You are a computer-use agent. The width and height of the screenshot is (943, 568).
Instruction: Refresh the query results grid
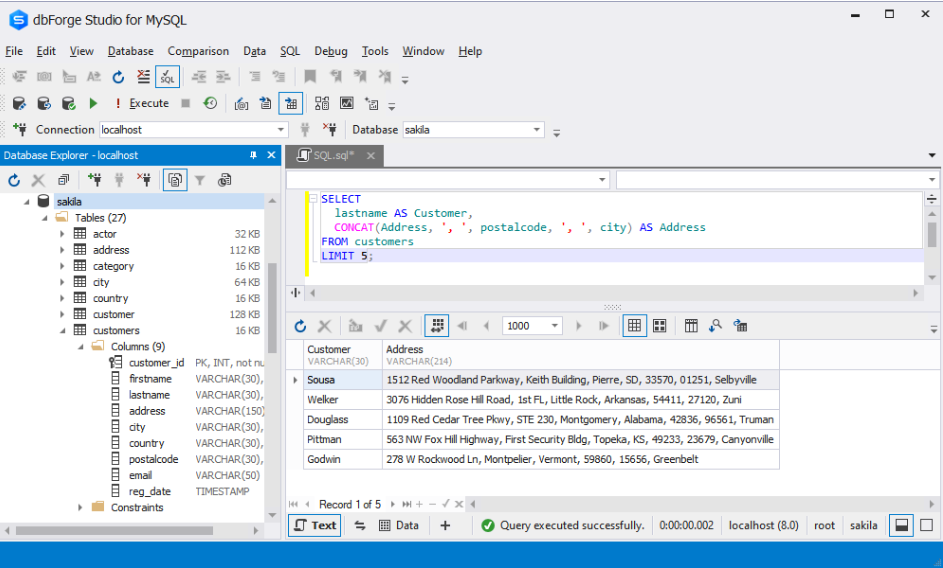300,326
